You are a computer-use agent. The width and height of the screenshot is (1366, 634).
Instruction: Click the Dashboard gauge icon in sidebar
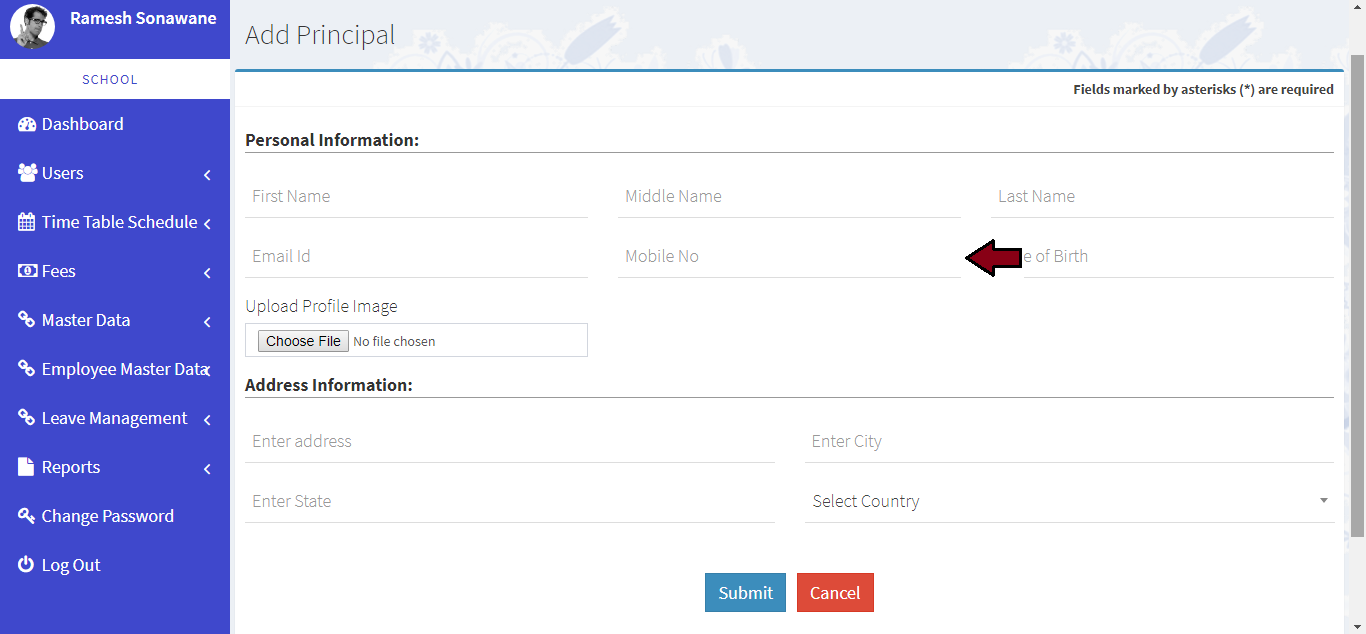[x=27, y=124]
